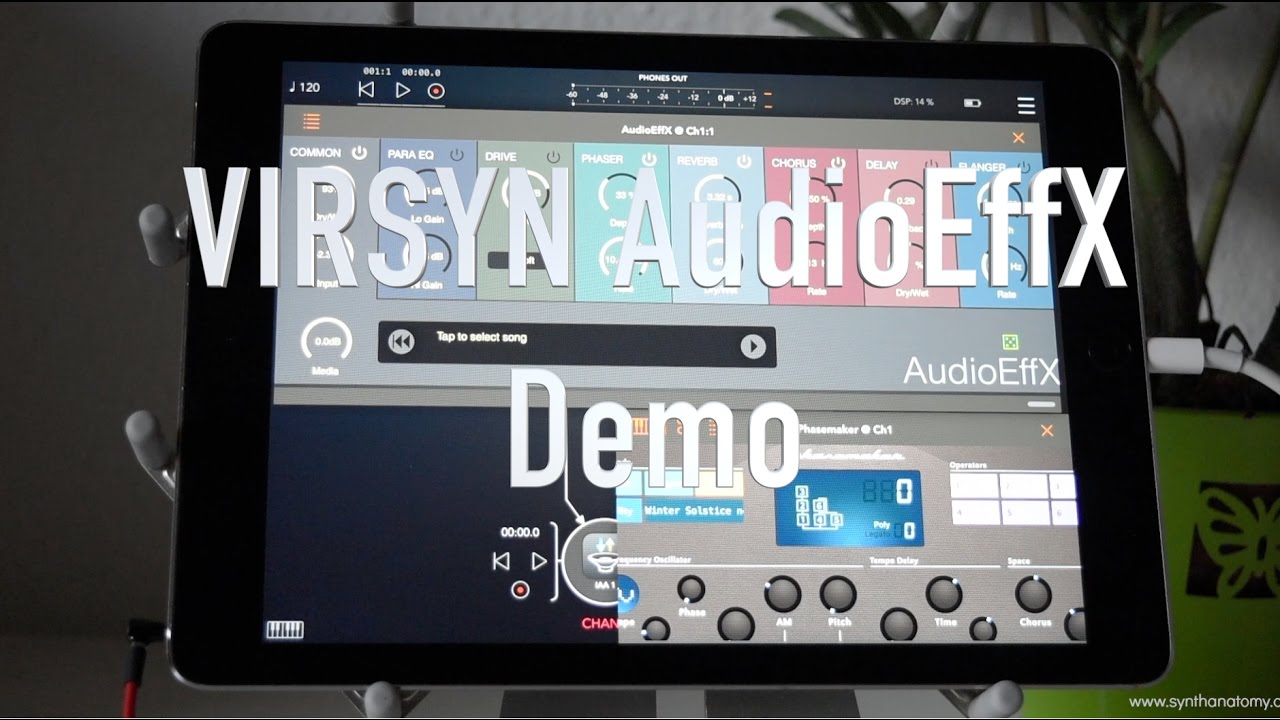1280x720 pixels.
Task: Show the on-screen keyboard icon
Action: click(x=285, y=629)
